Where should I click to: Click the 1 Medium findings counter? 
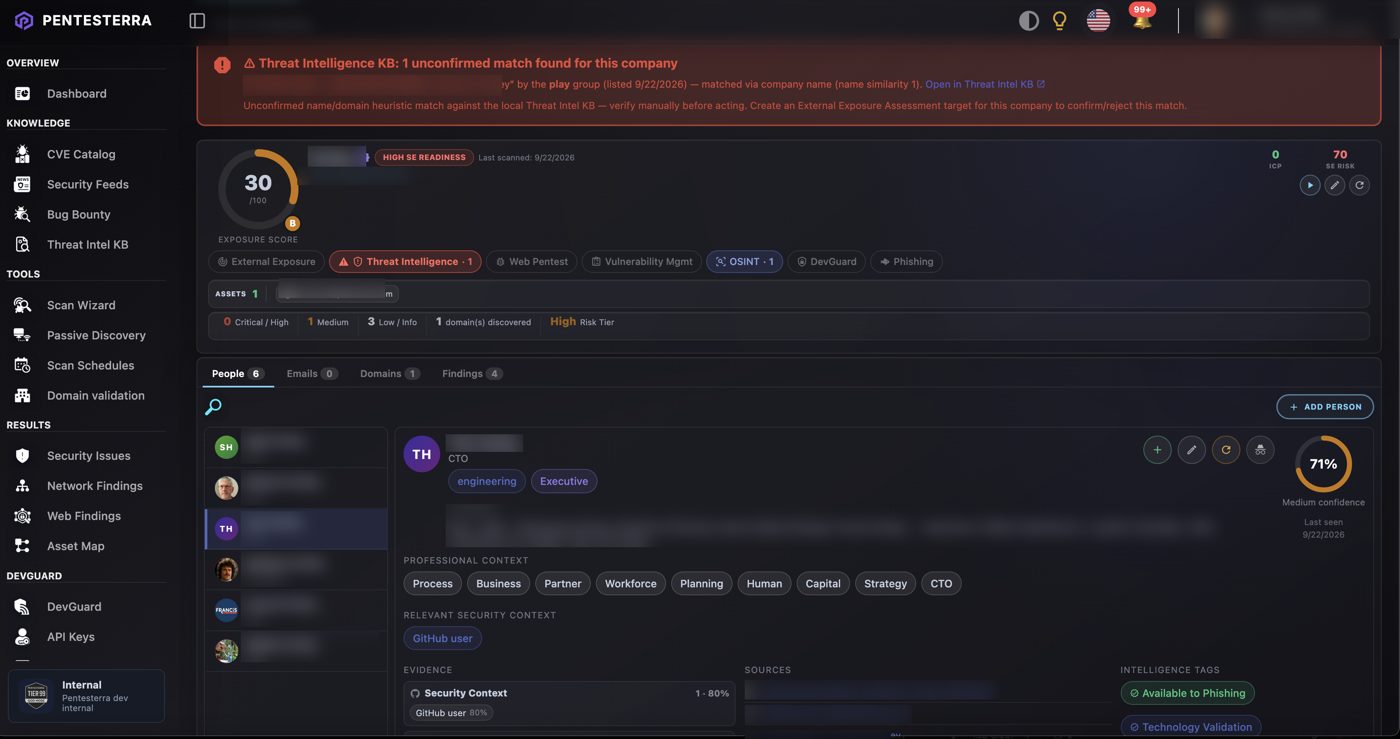(328, 322)
